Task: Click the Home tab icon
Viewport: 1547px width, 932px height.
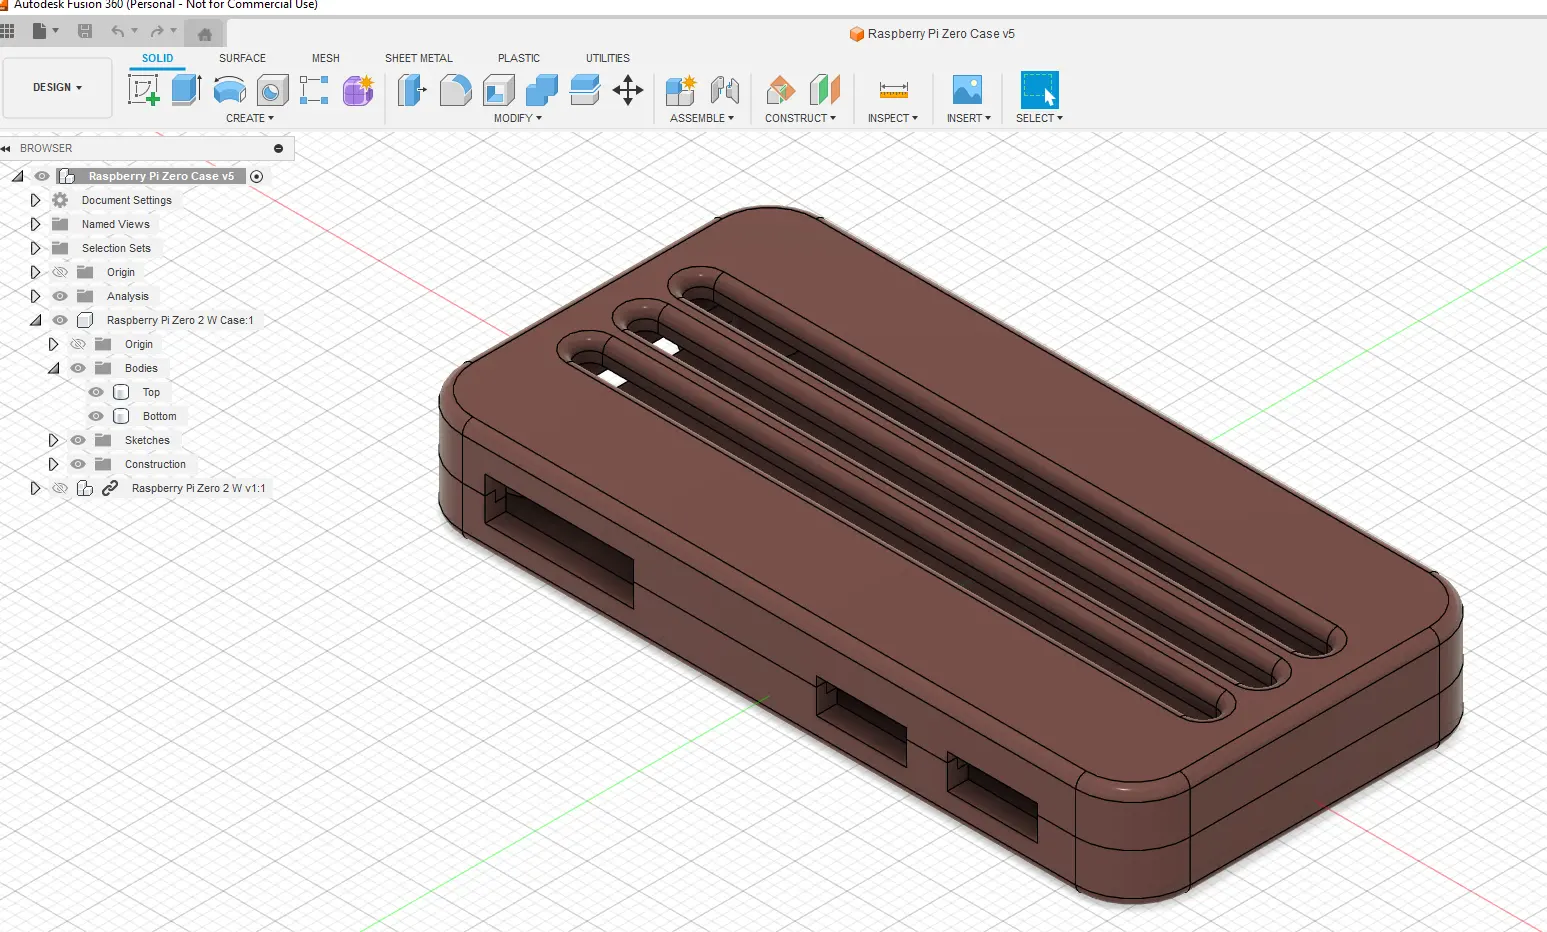Action: (x=204, y=34)
